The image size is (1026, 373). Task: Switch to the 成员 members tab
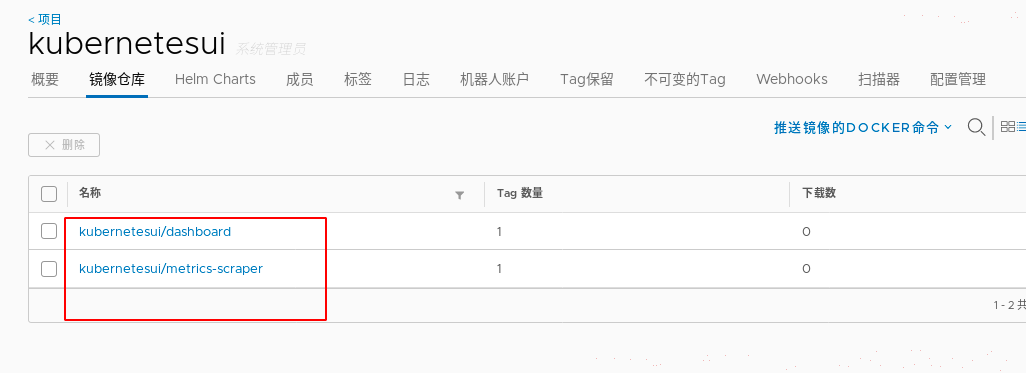[300, 80]
